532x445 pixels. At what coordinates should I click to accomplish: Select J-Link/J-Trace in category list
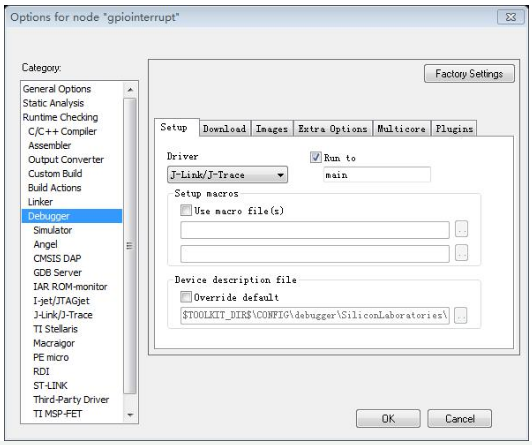tap(63, 315)
